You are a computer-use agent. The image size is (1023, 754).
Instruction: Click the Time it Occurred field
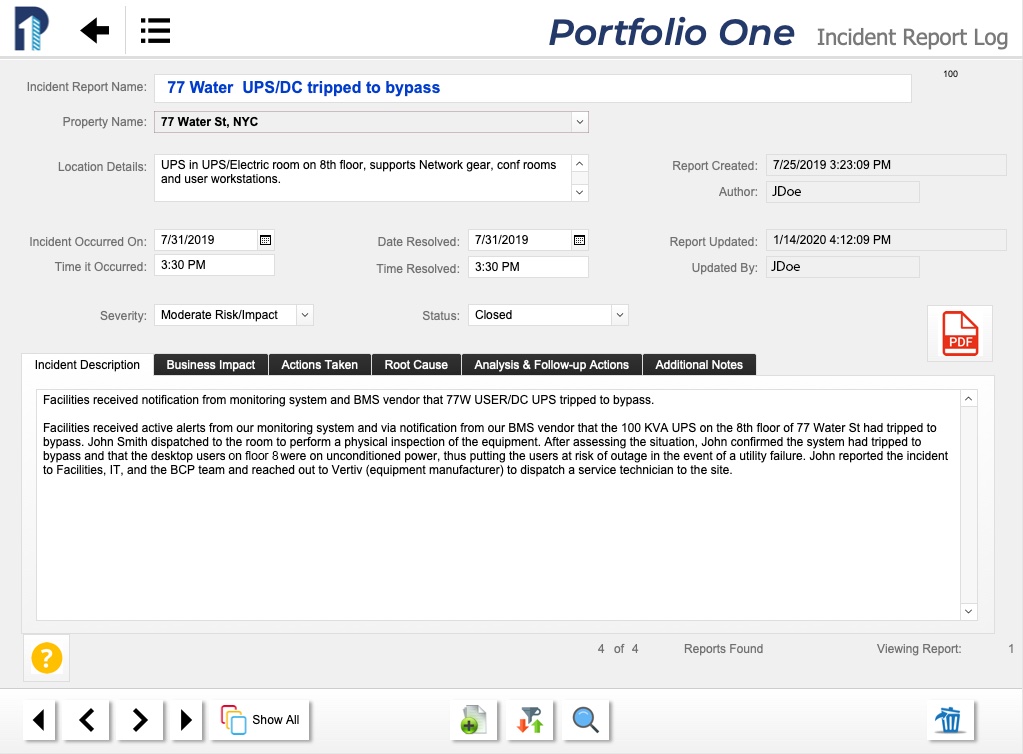tap(214, 265)
